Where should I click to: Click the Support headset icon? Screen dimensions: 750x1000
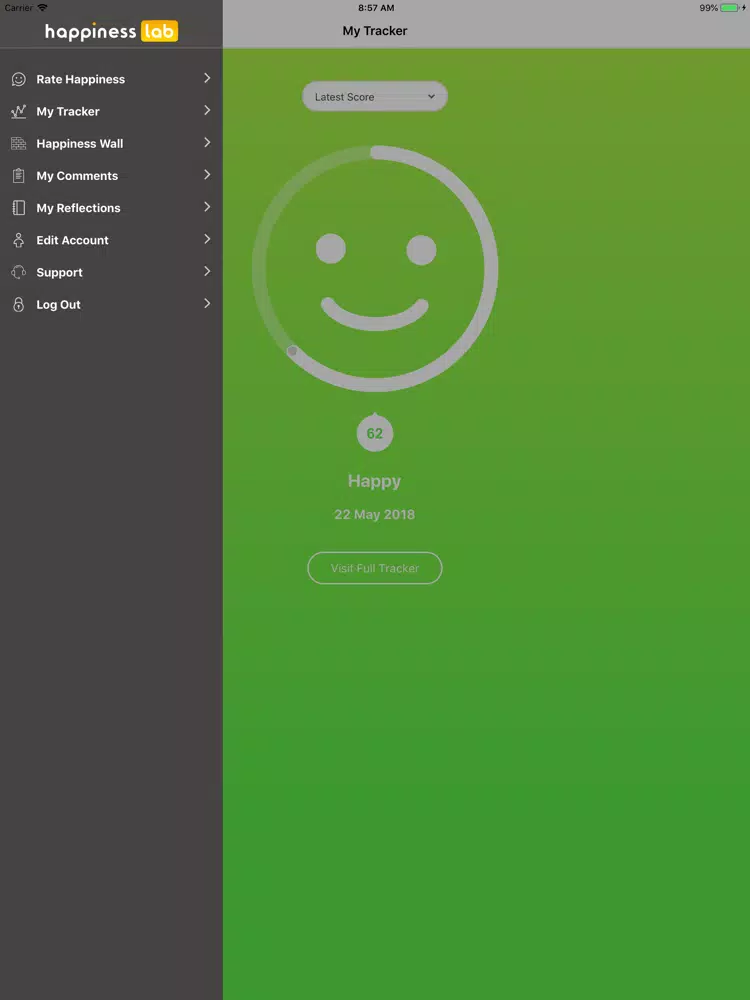tap(18, 272)
